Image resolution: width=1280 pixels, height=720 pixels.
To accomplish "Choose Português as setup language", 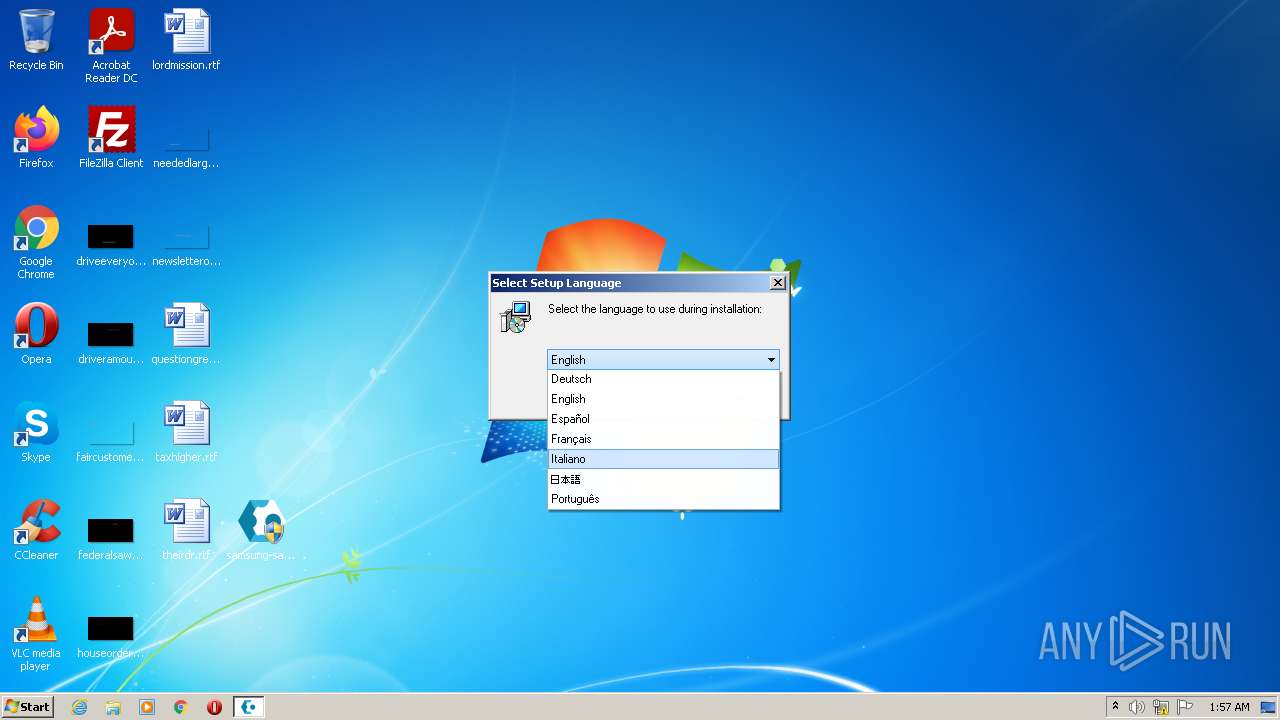I will [x=663, y=499].
